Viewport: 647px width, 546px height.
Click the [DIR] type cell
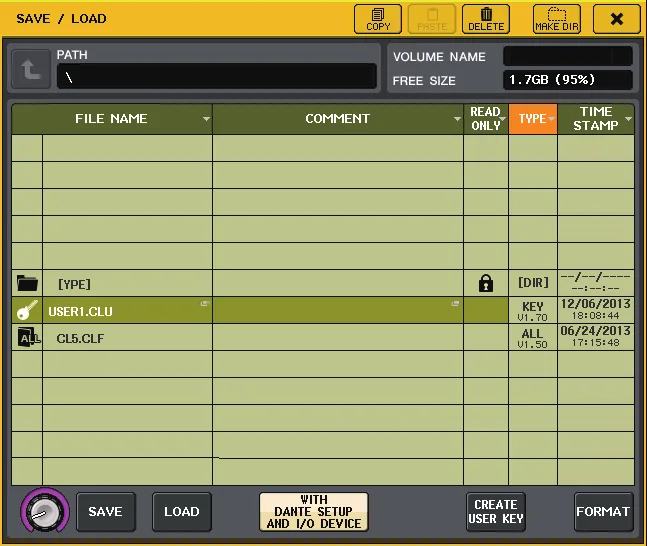[x=533, y=283]
